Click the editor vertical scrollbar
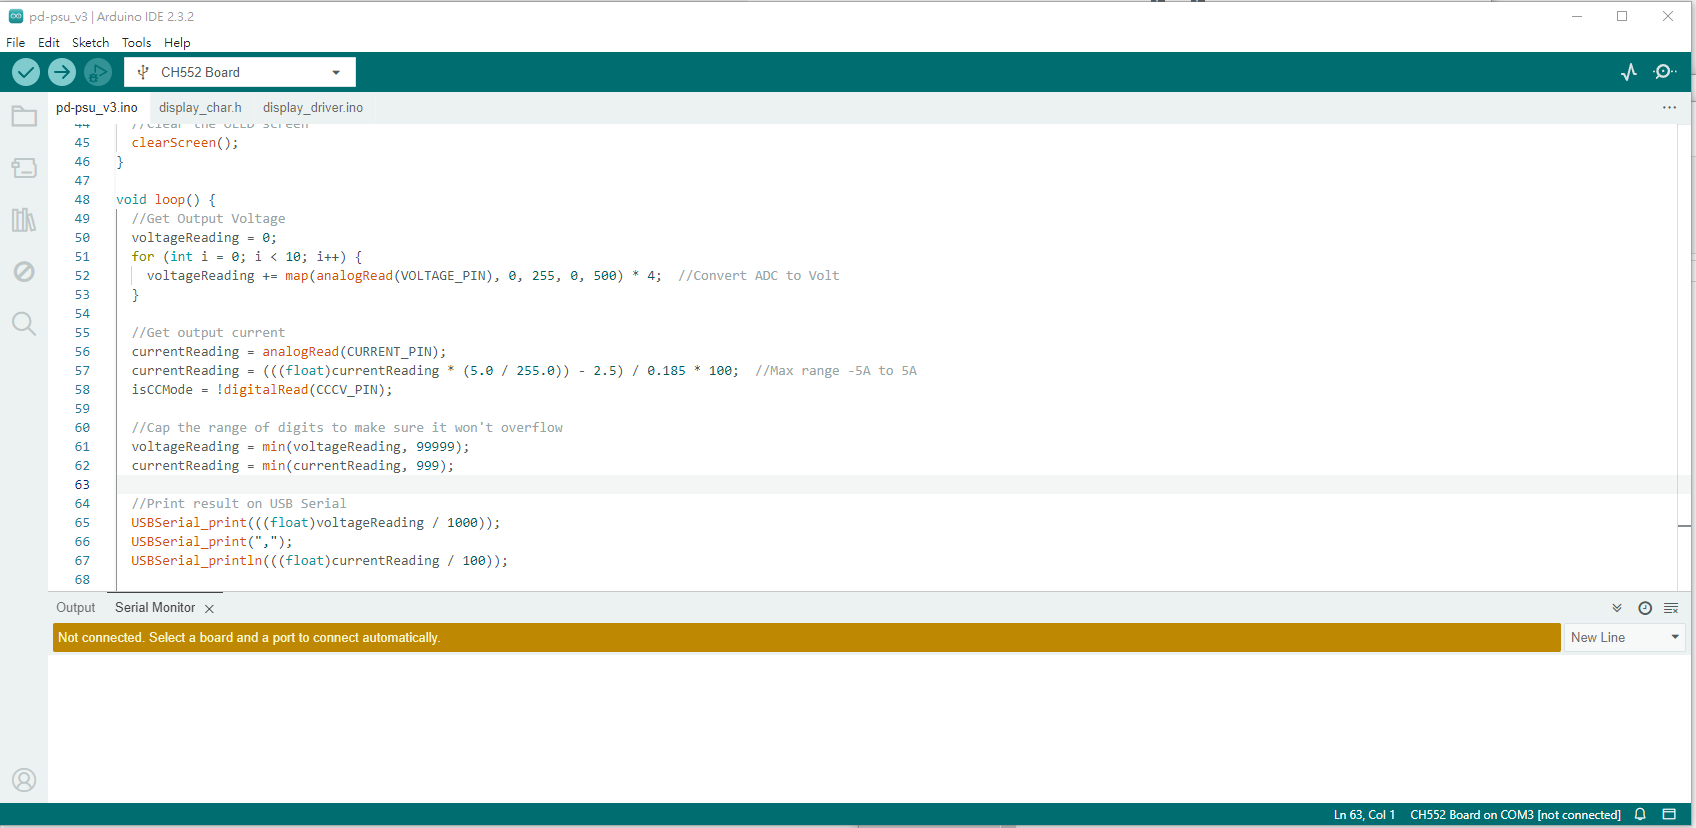The width and height of the screenshot is (1696, 828). [1685, 357]
